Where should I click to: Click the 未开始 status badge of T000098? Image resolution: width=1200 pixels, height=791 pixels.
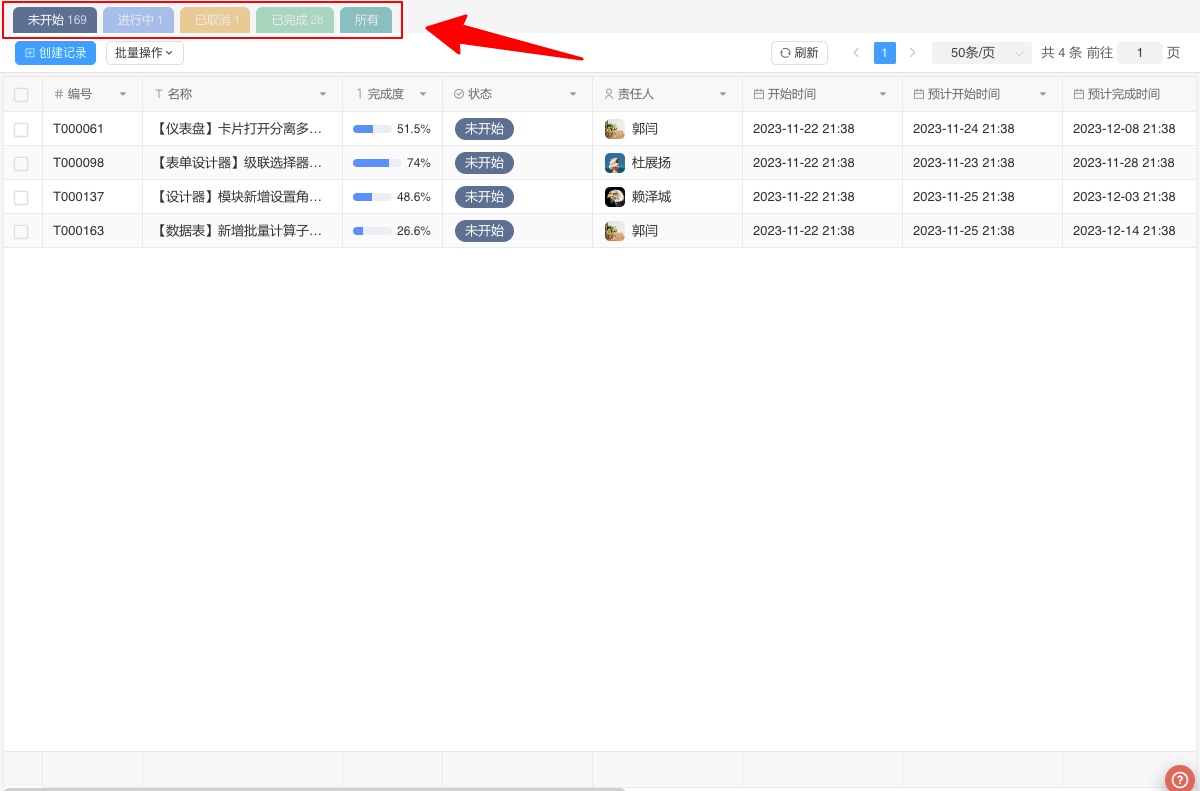click(x=484, y=163)
